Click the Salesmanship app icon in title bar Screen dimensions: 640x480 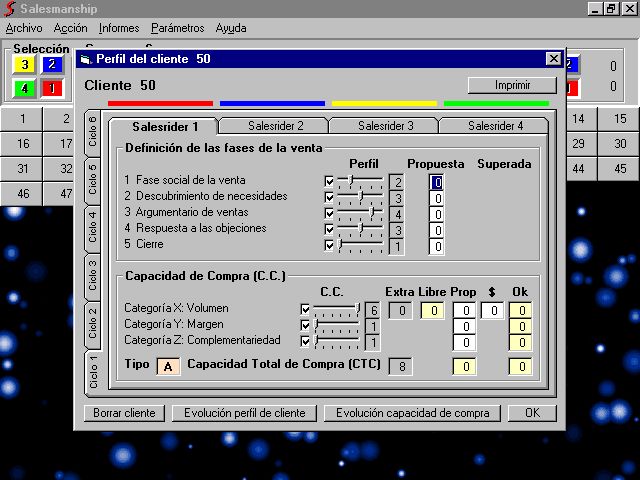tap(10, 8)
